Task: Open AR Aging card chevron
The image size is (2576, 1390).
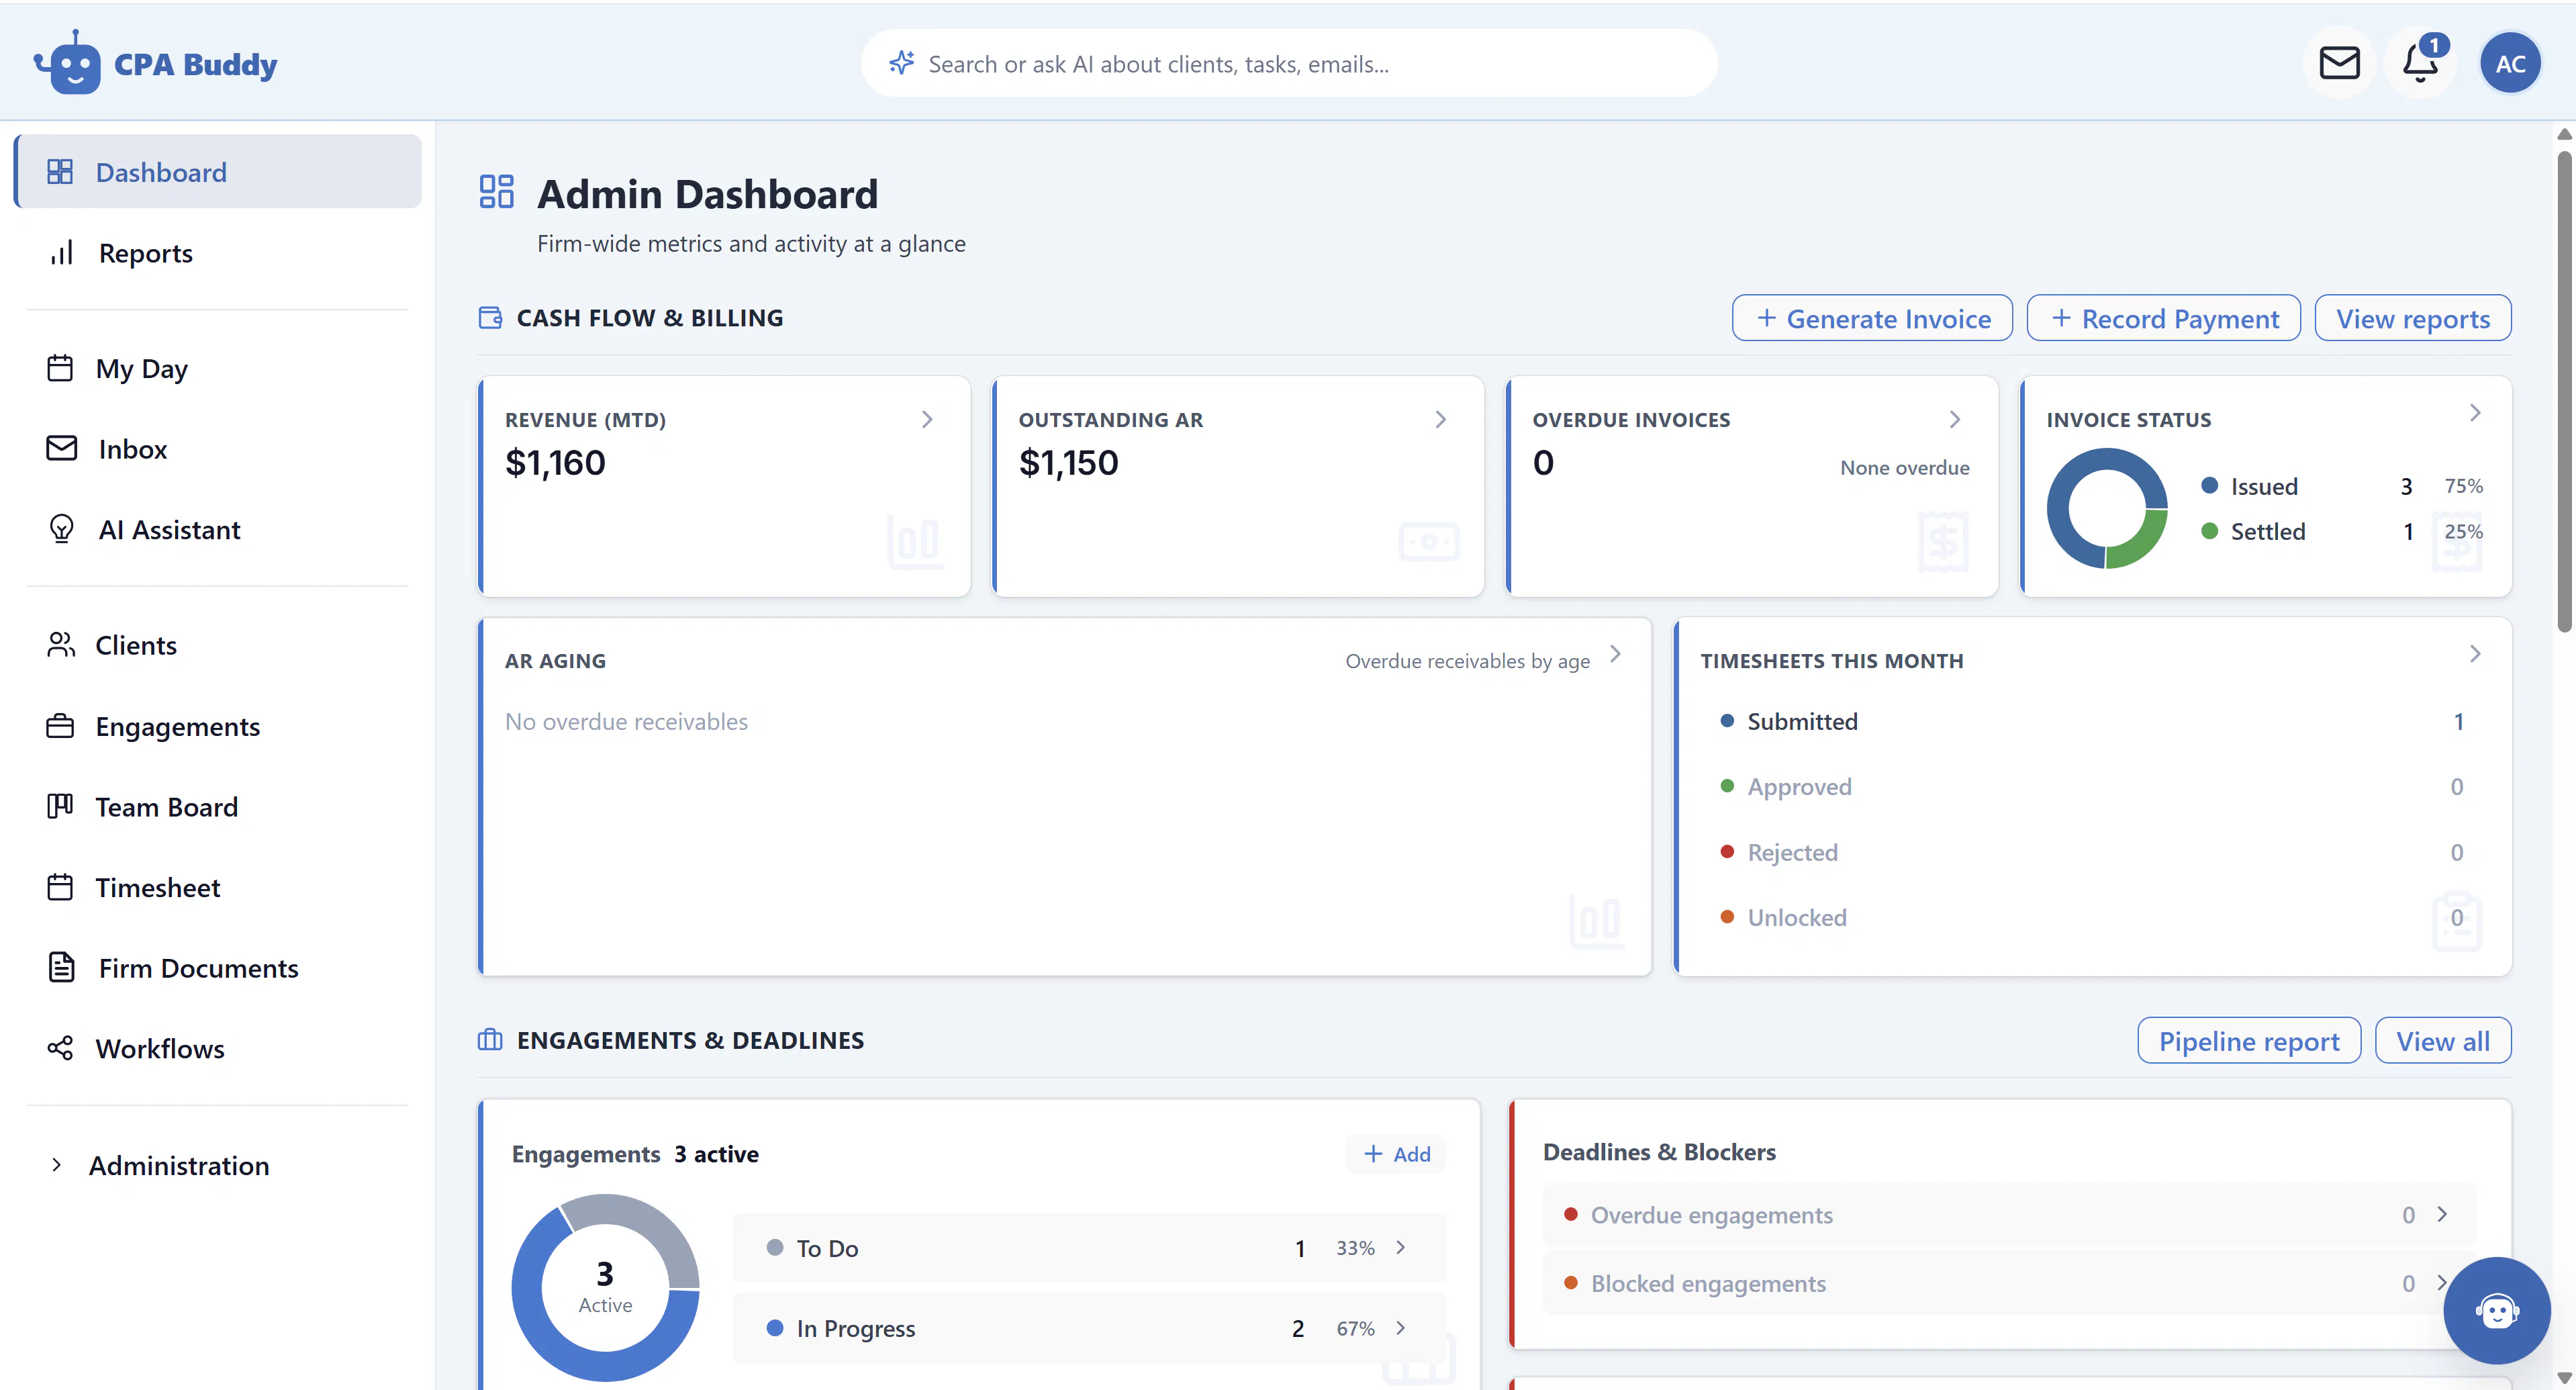Action: (x=1615, y=654)
